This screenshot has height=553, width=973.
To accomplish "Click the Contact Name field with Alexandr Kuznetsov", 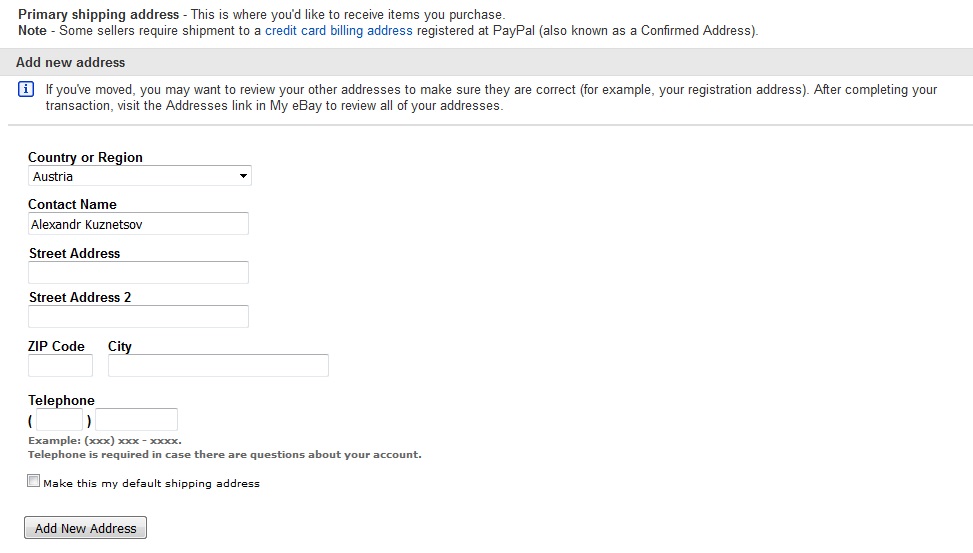I will (138, 224).
